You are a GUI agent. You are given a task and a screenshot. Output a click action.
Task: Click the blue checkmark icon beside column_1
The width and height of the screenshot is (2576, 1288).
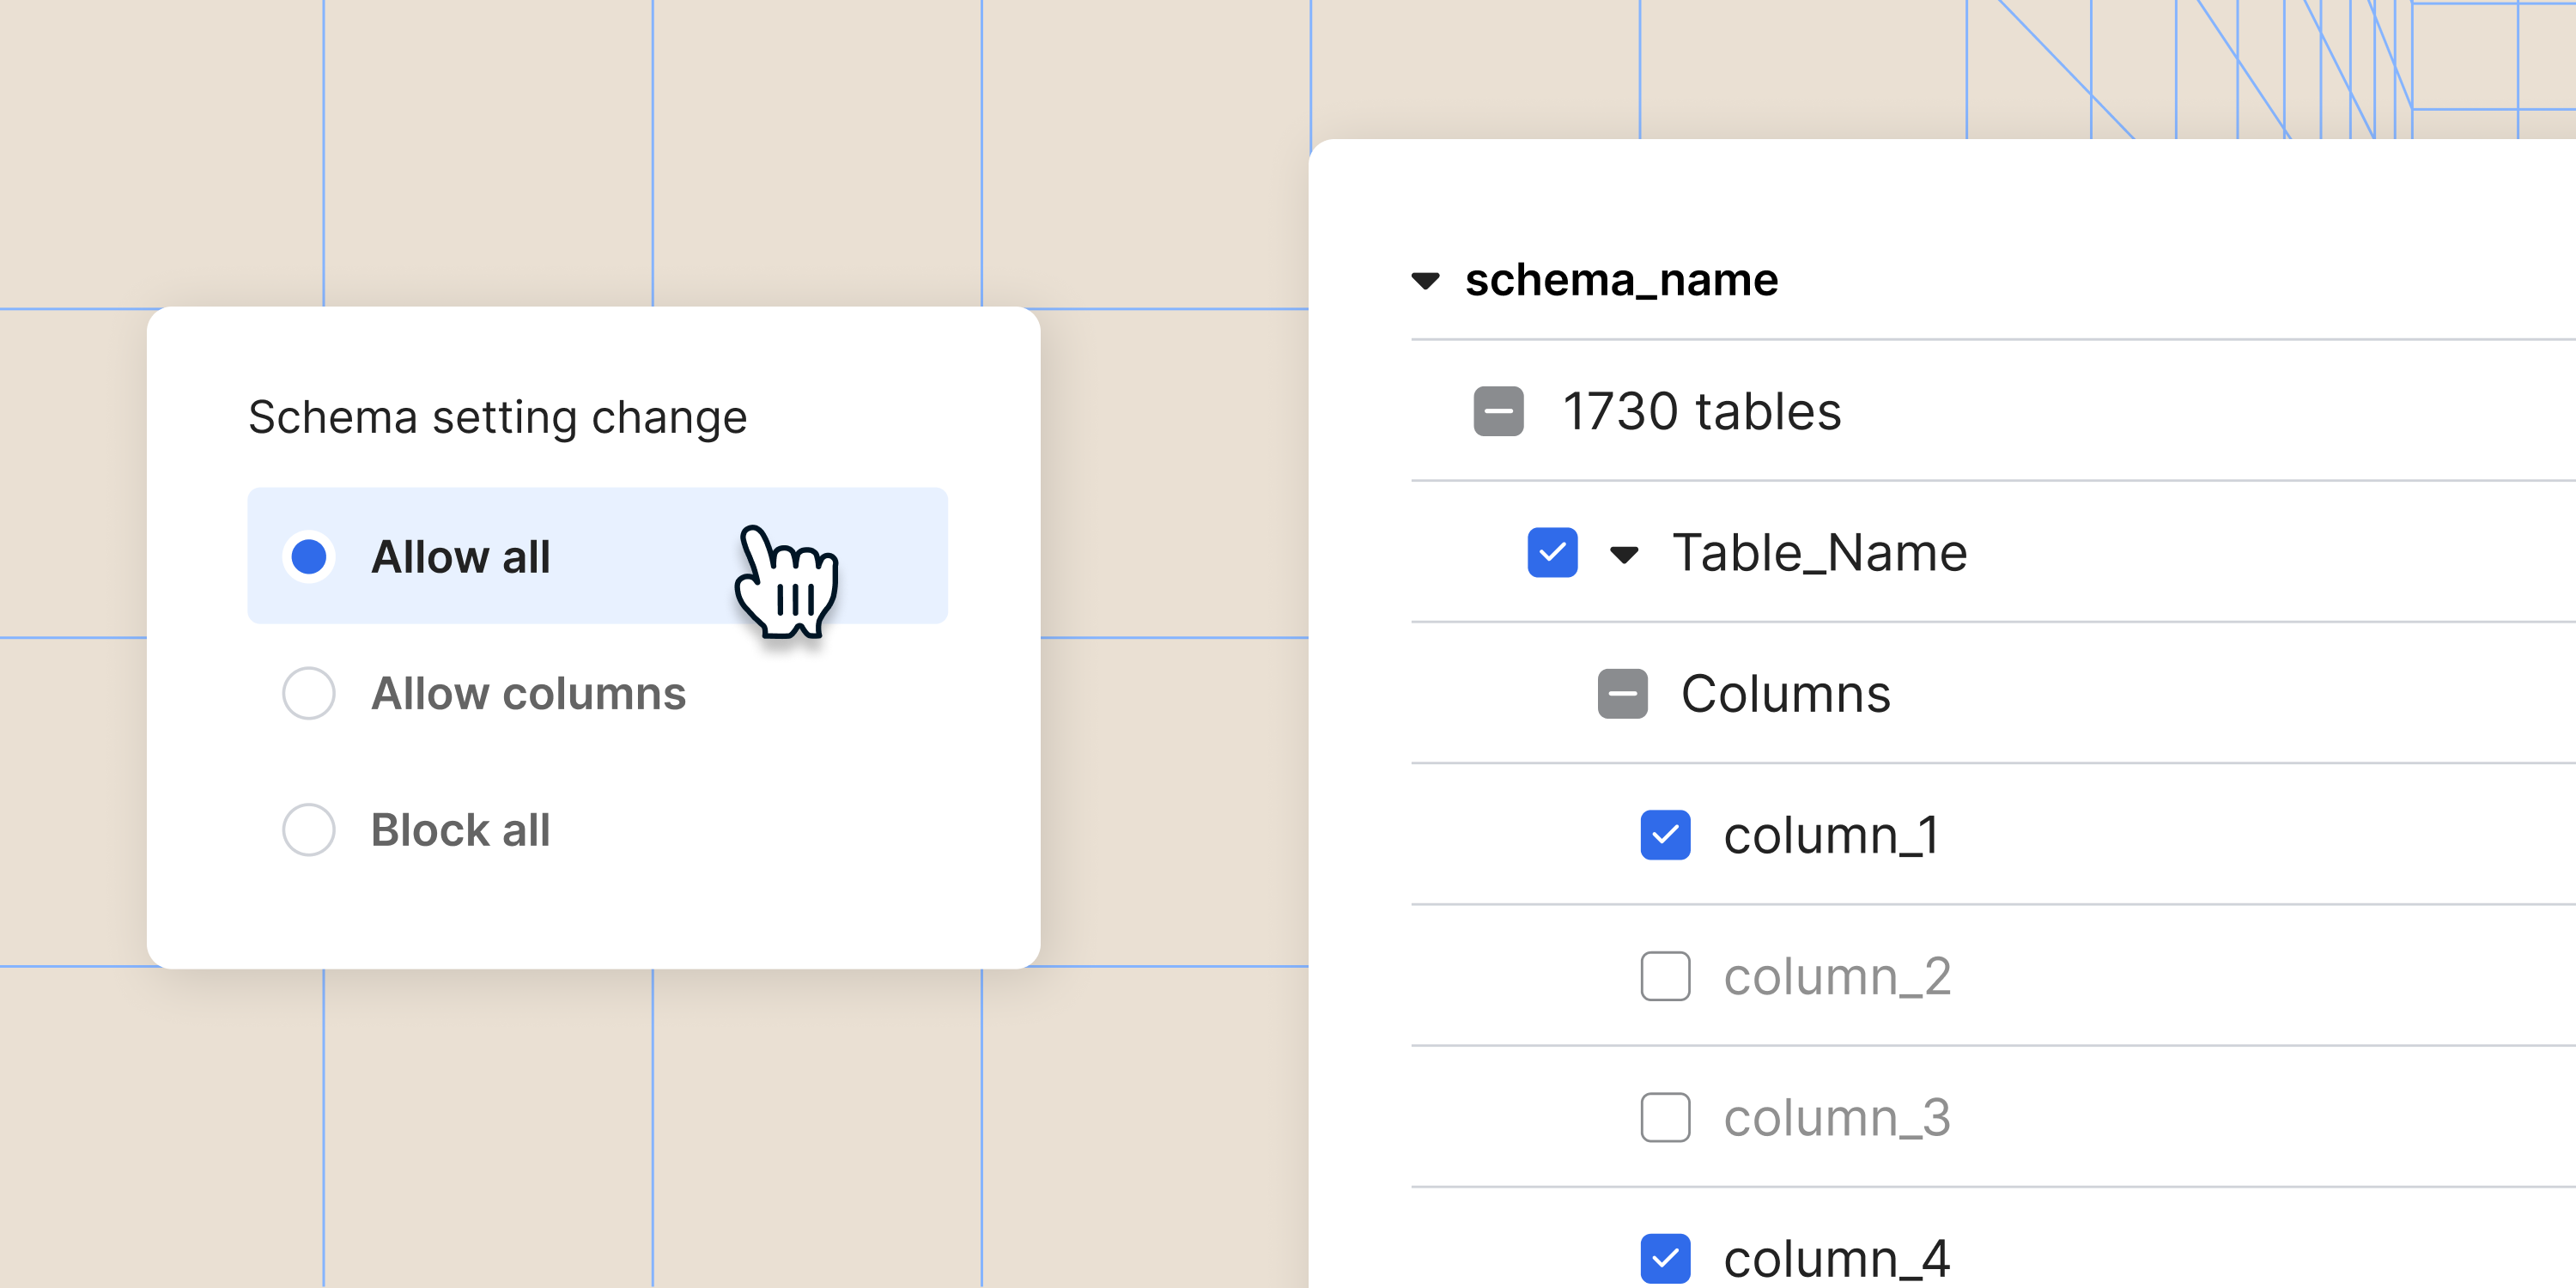tap(1665, 835)
